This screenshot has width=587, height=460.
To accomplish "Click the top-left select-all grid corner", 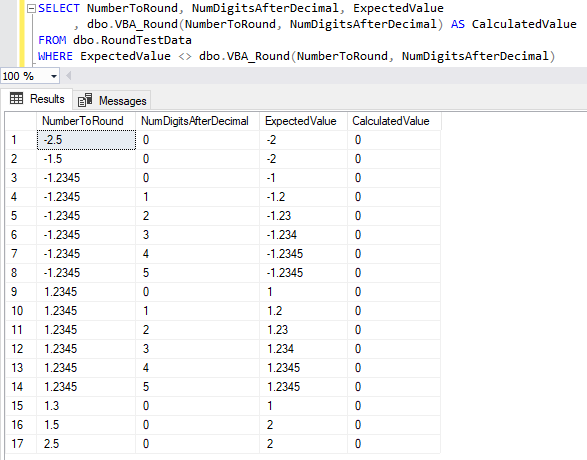I will click(x=21, y=121).
